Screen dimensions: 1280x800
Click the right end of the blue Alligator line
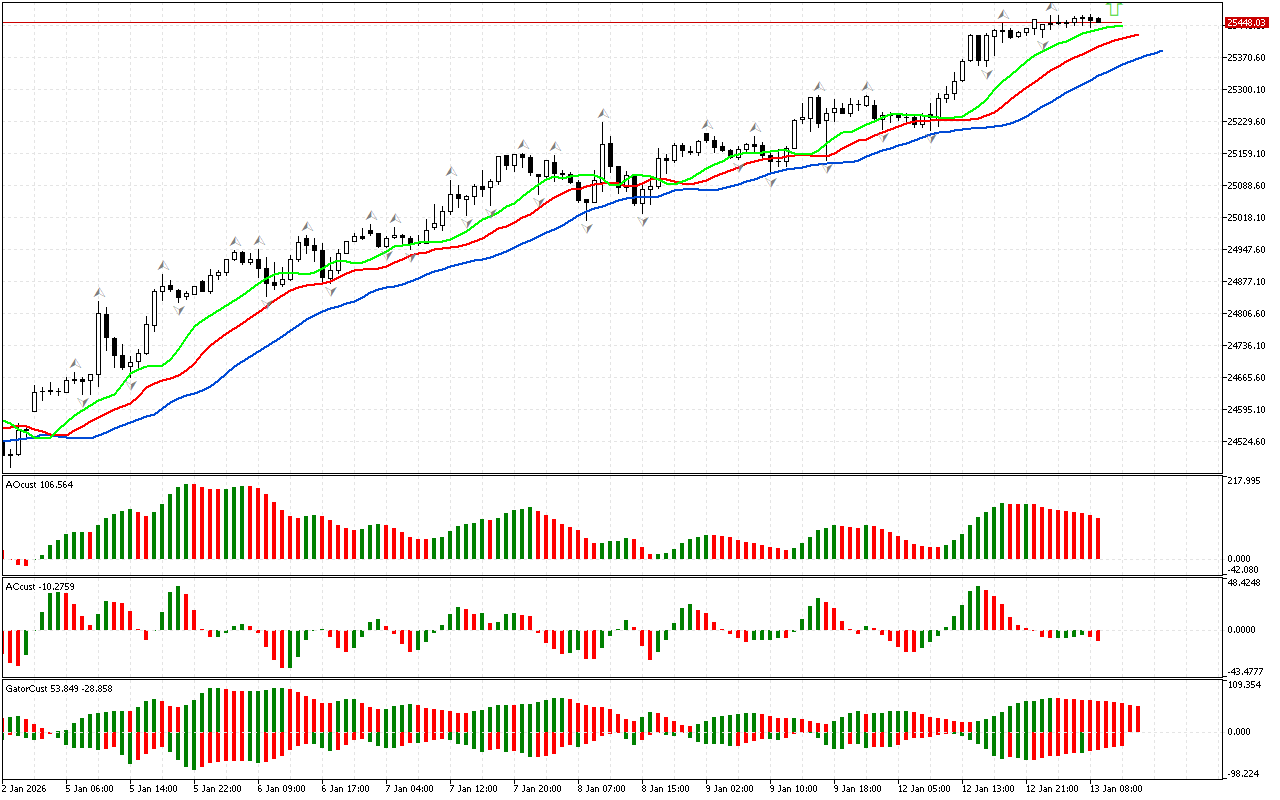pyautogui.click(x=1159, y=51)
